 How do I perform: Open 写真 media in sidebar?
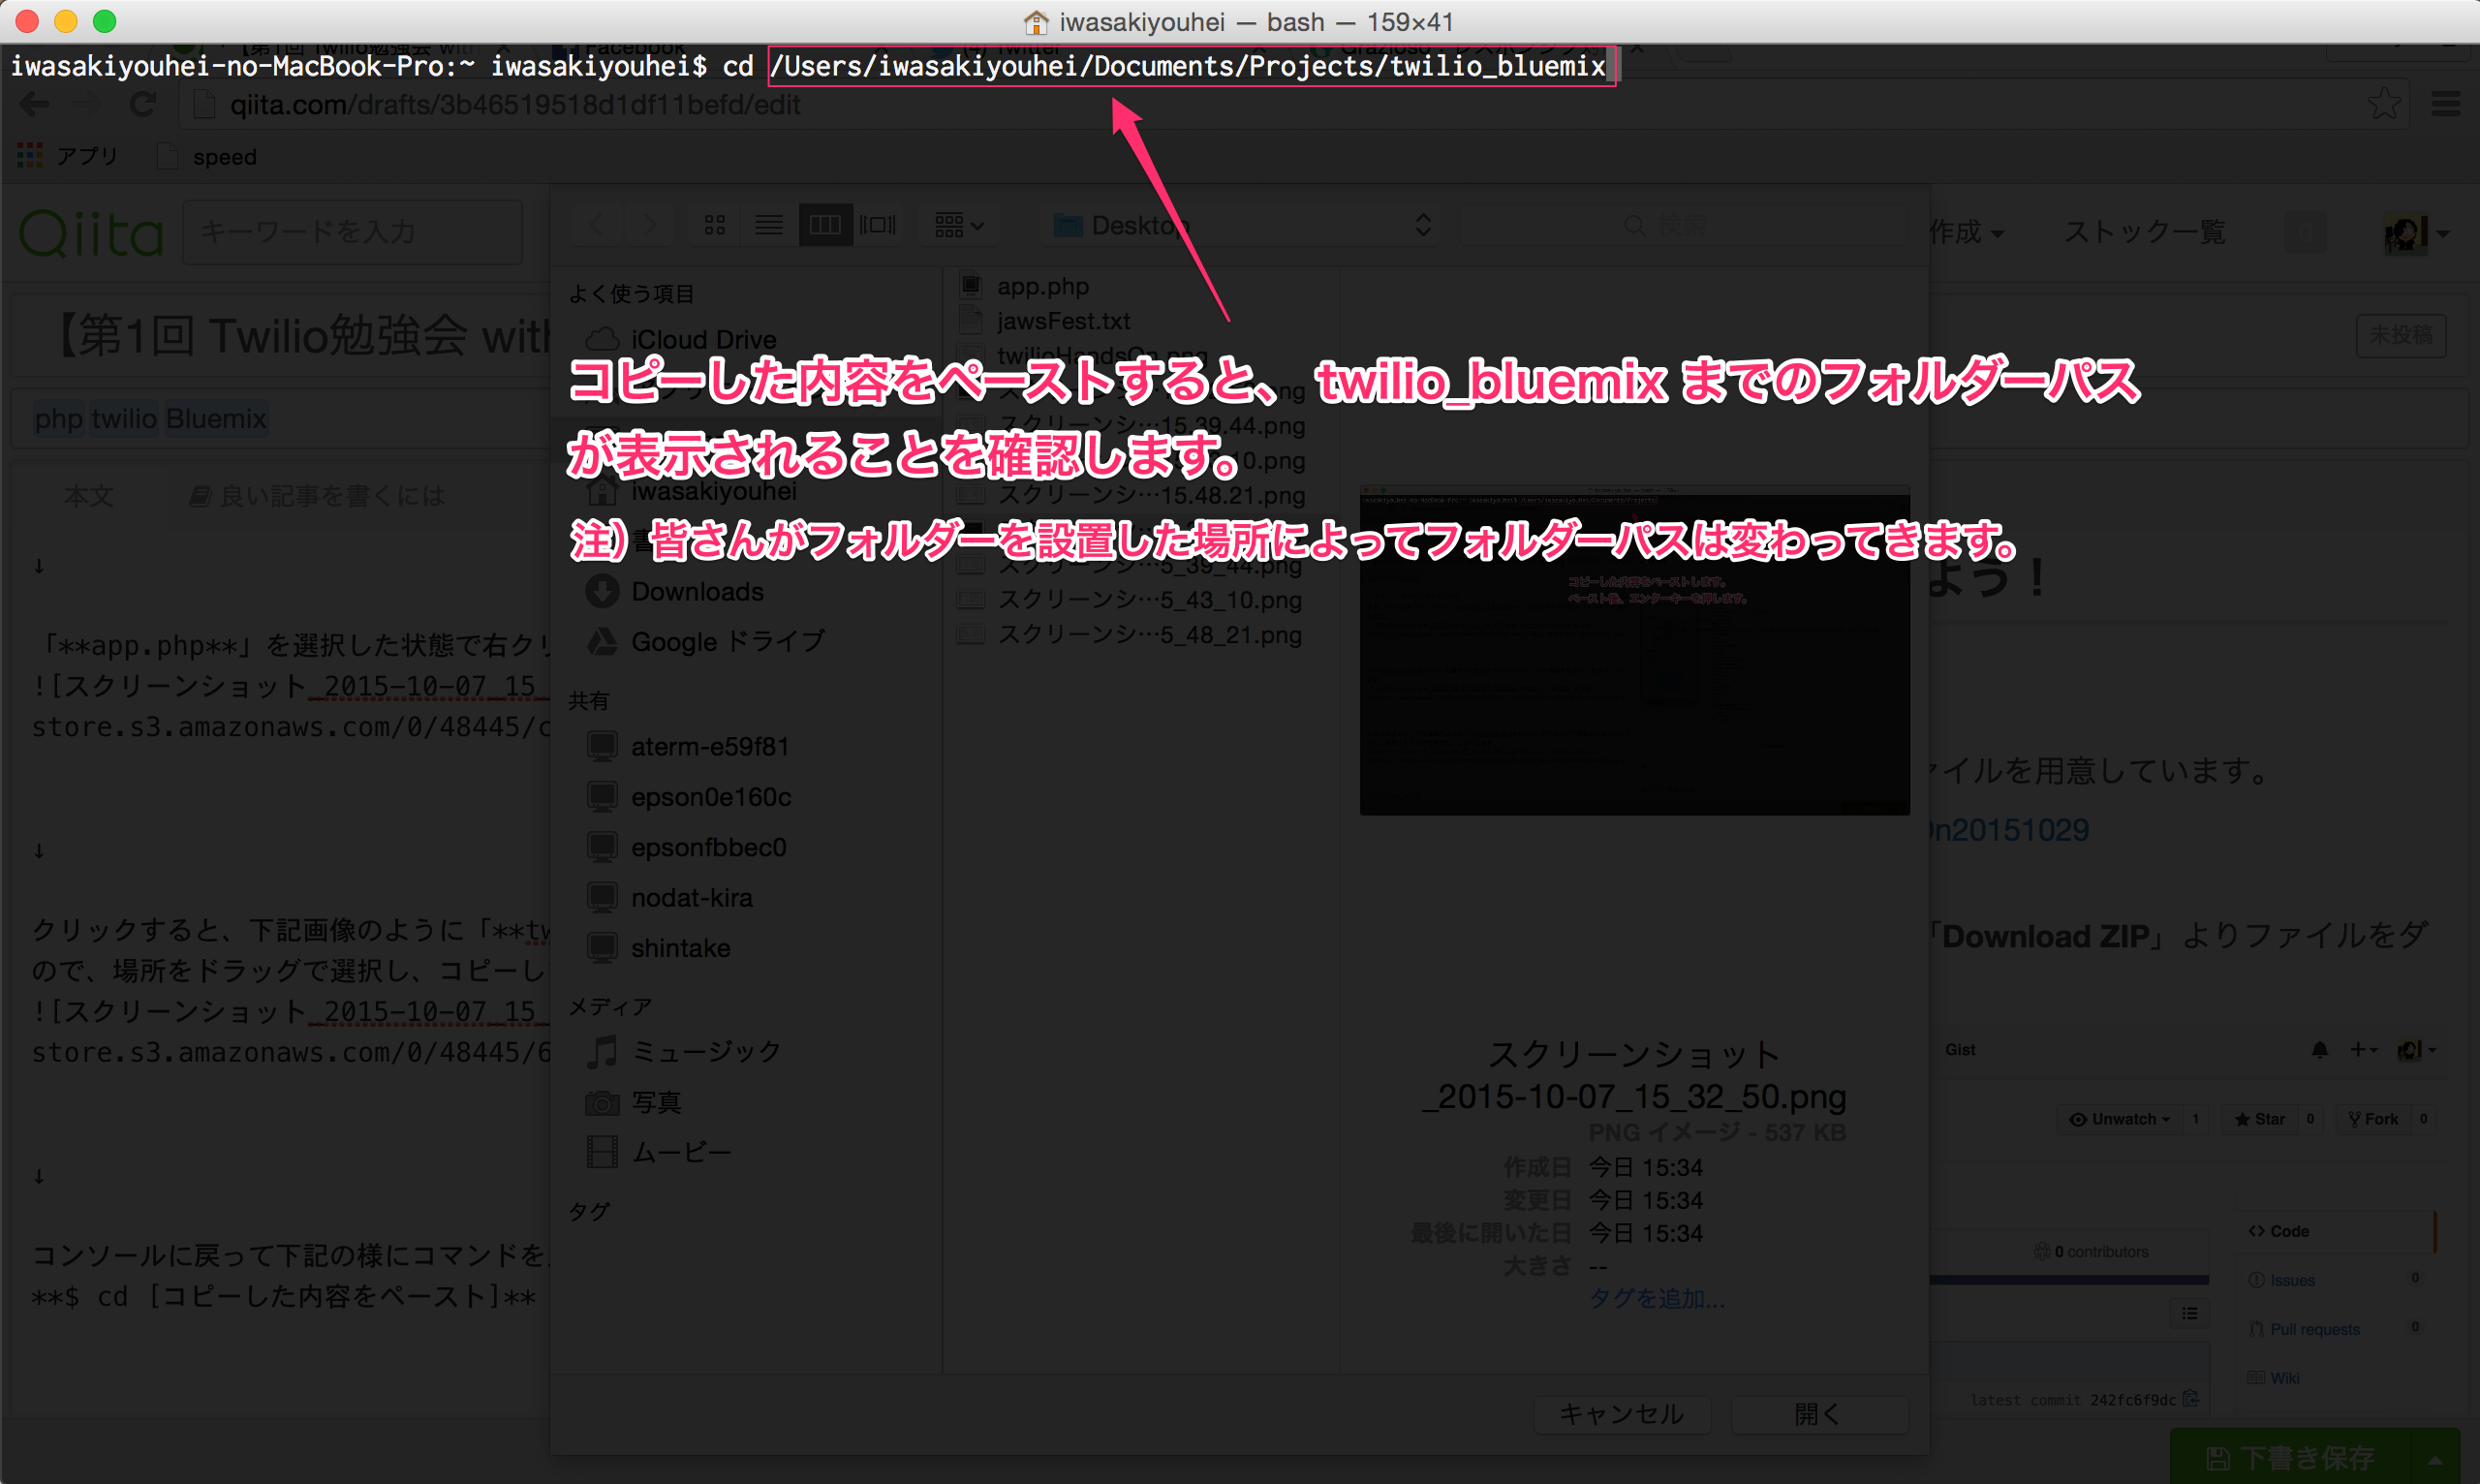tap(634, 1103)
